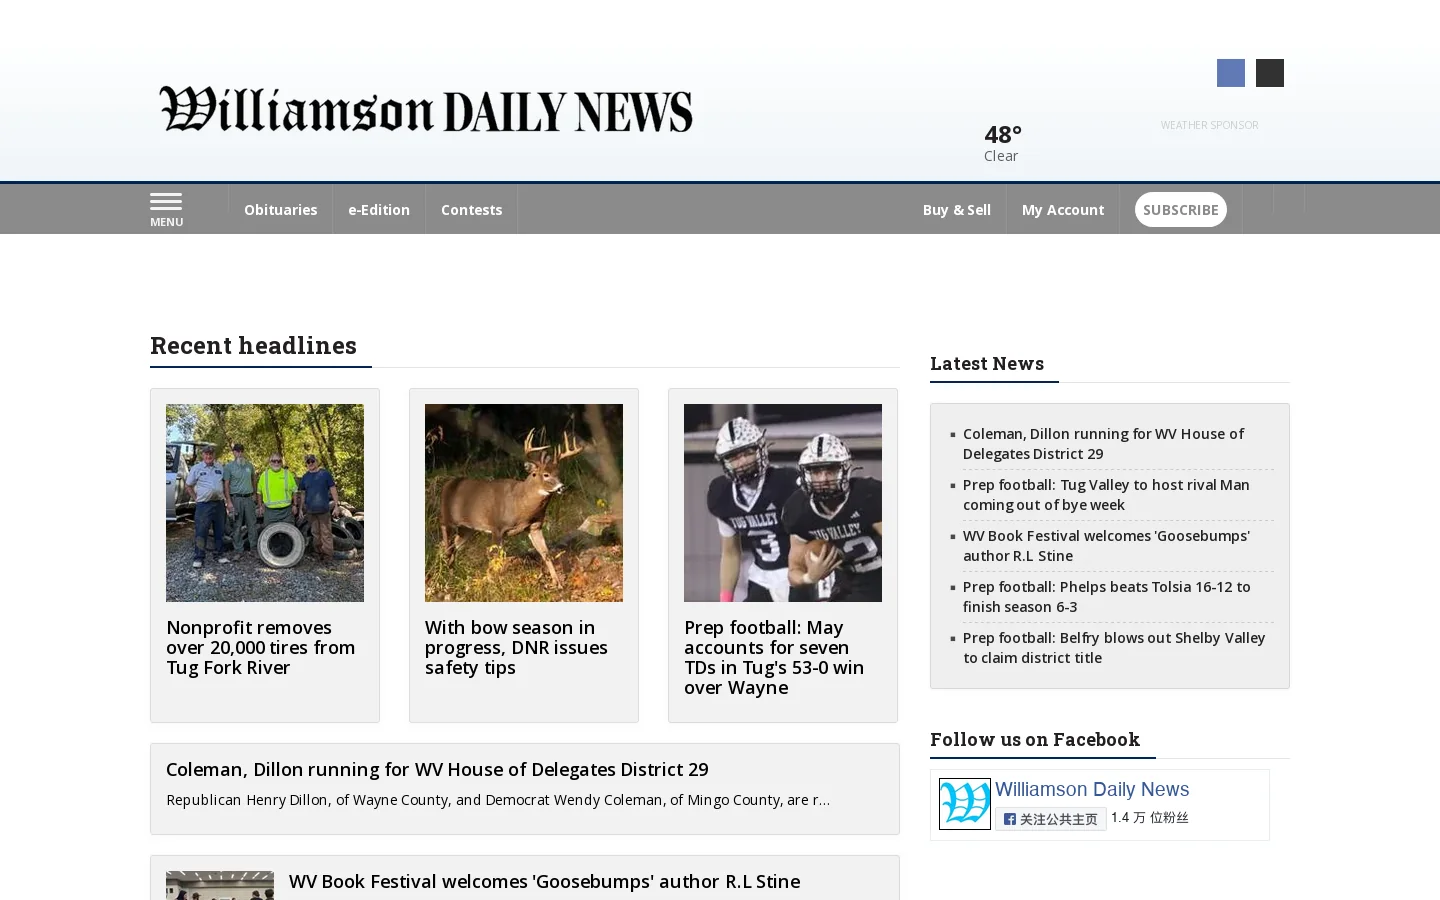Open Latest News 'Coleman, Dillon running' link
The height and width of the screenshot is (900, 1440).
[x=1104, y=443]
